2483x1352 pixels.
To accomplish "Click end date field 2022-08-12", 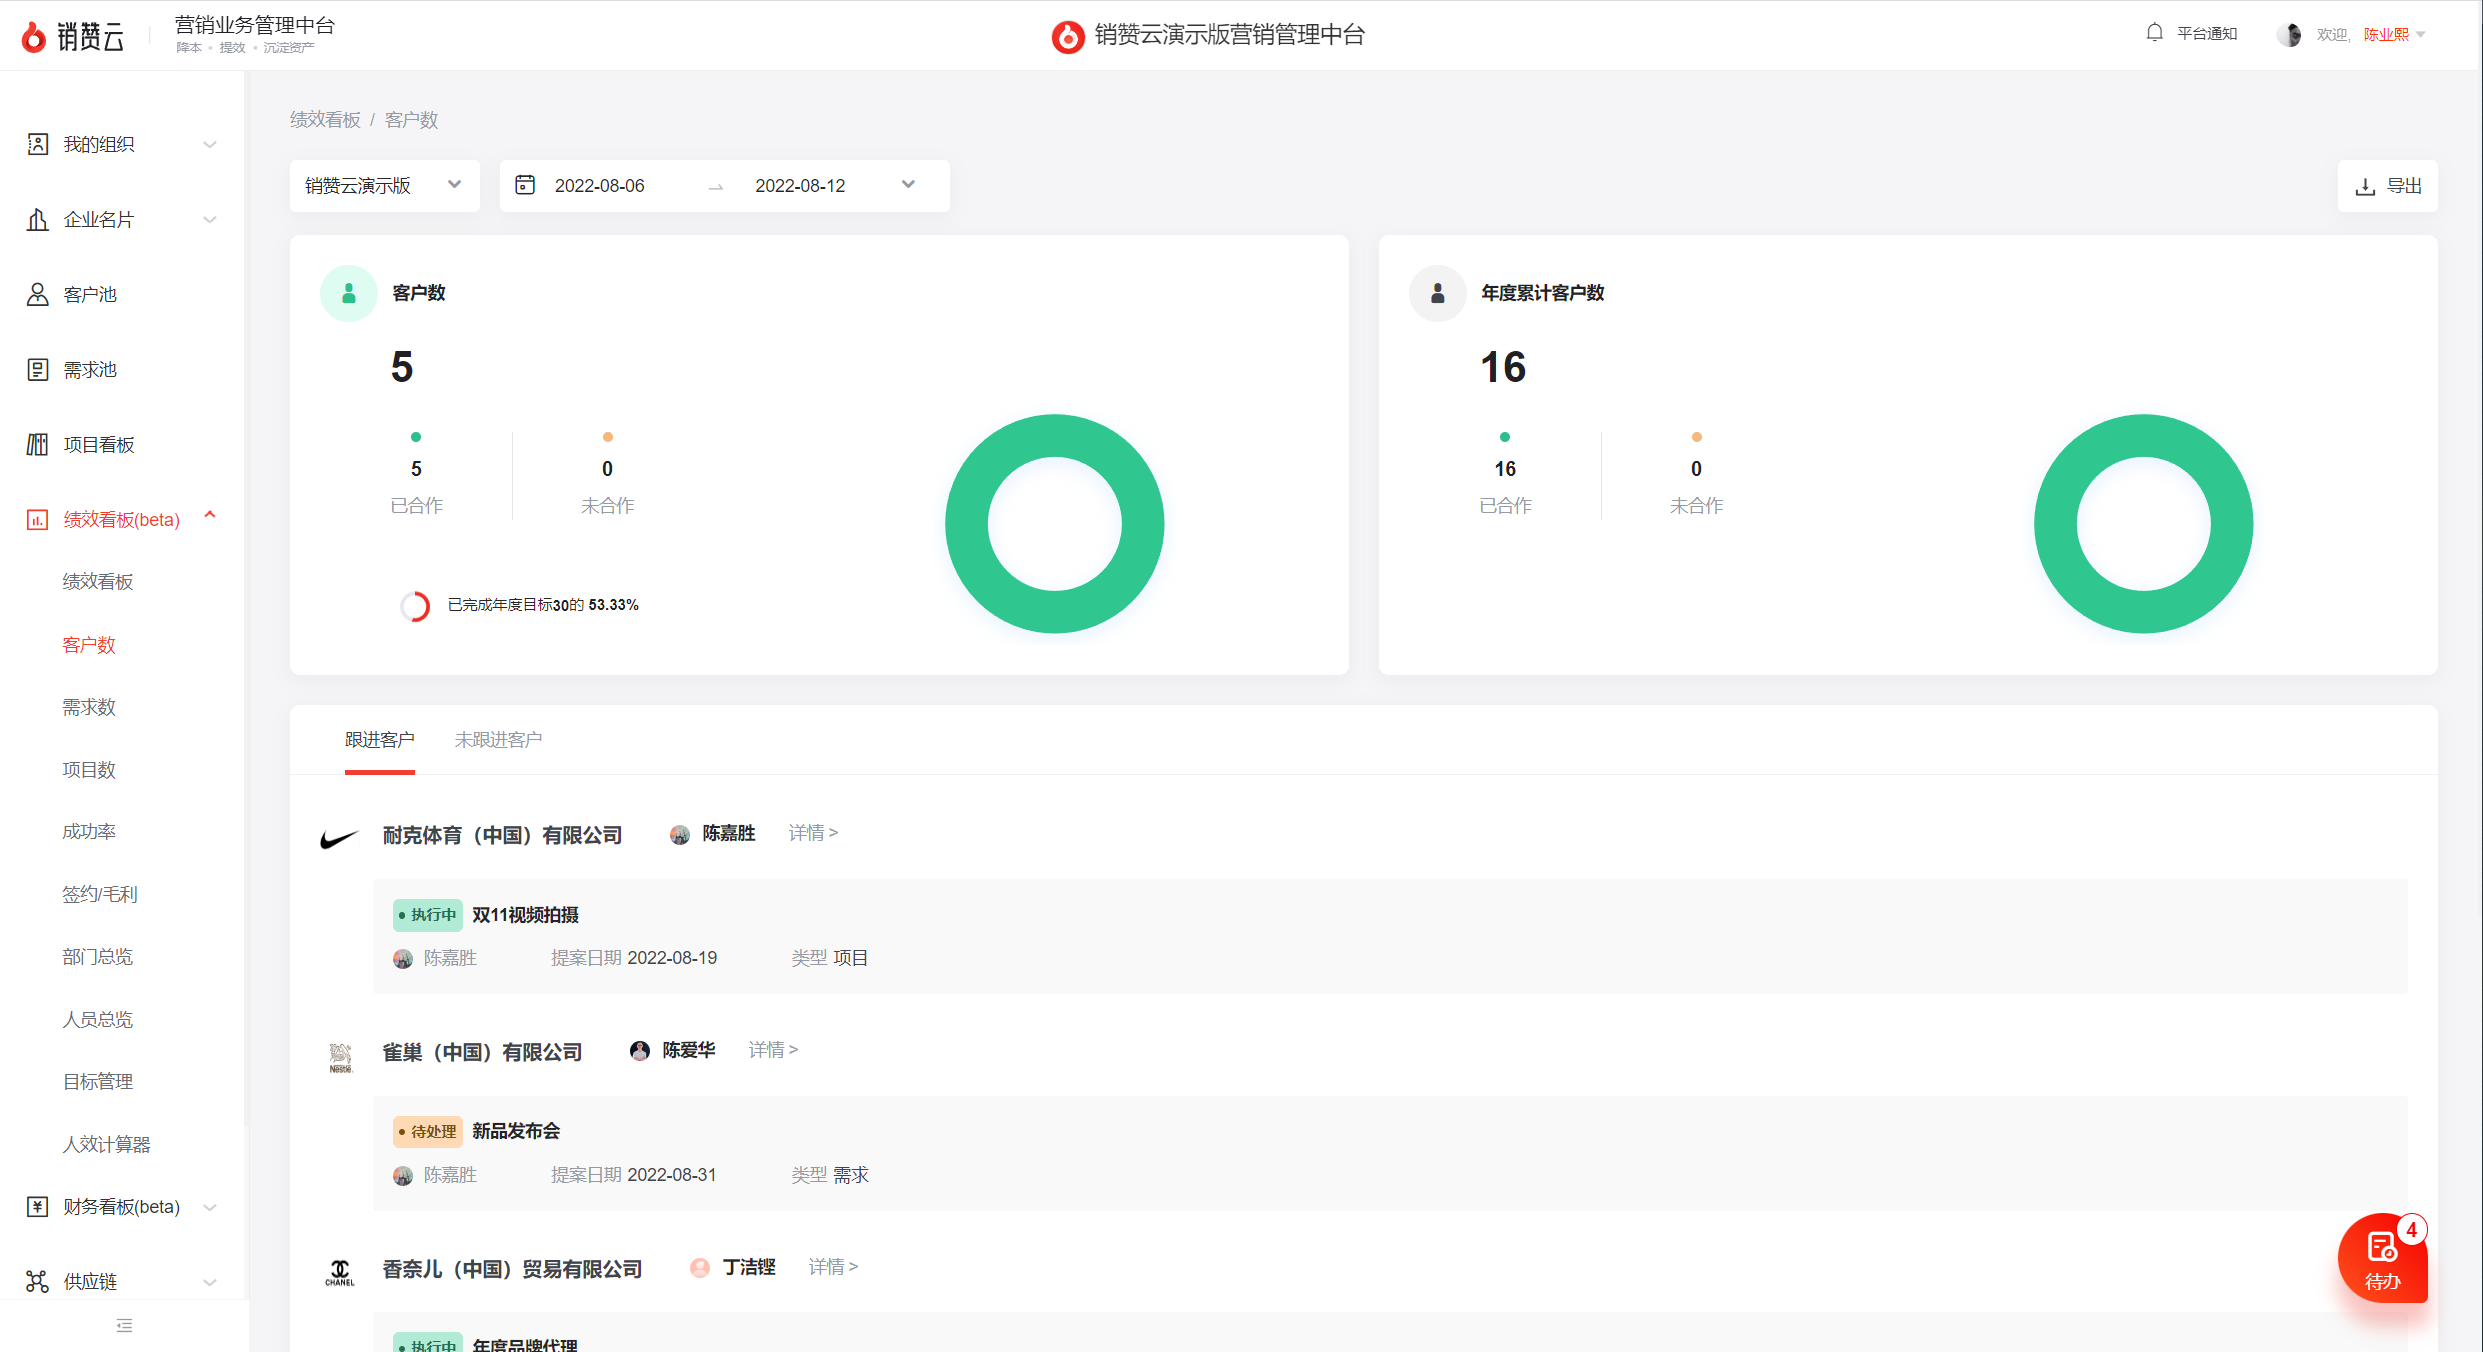I will click(800, 185).
